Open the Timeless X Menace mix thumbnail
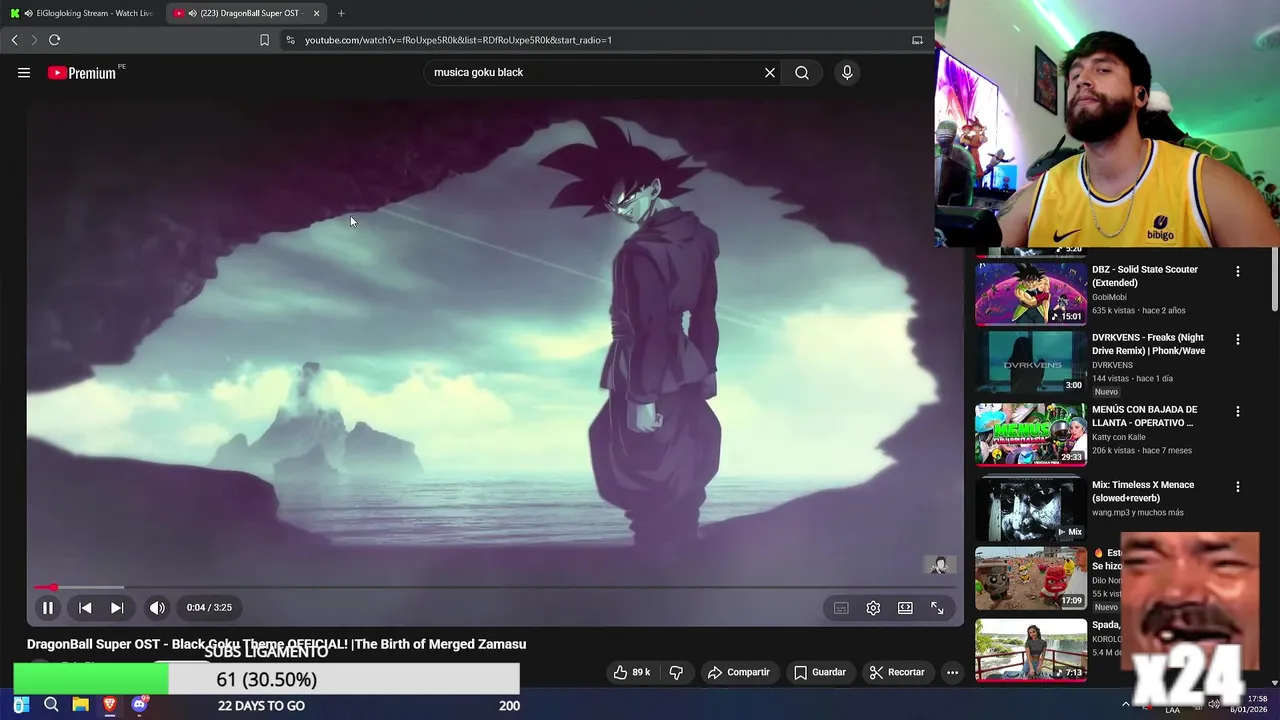 [1031, 509]
